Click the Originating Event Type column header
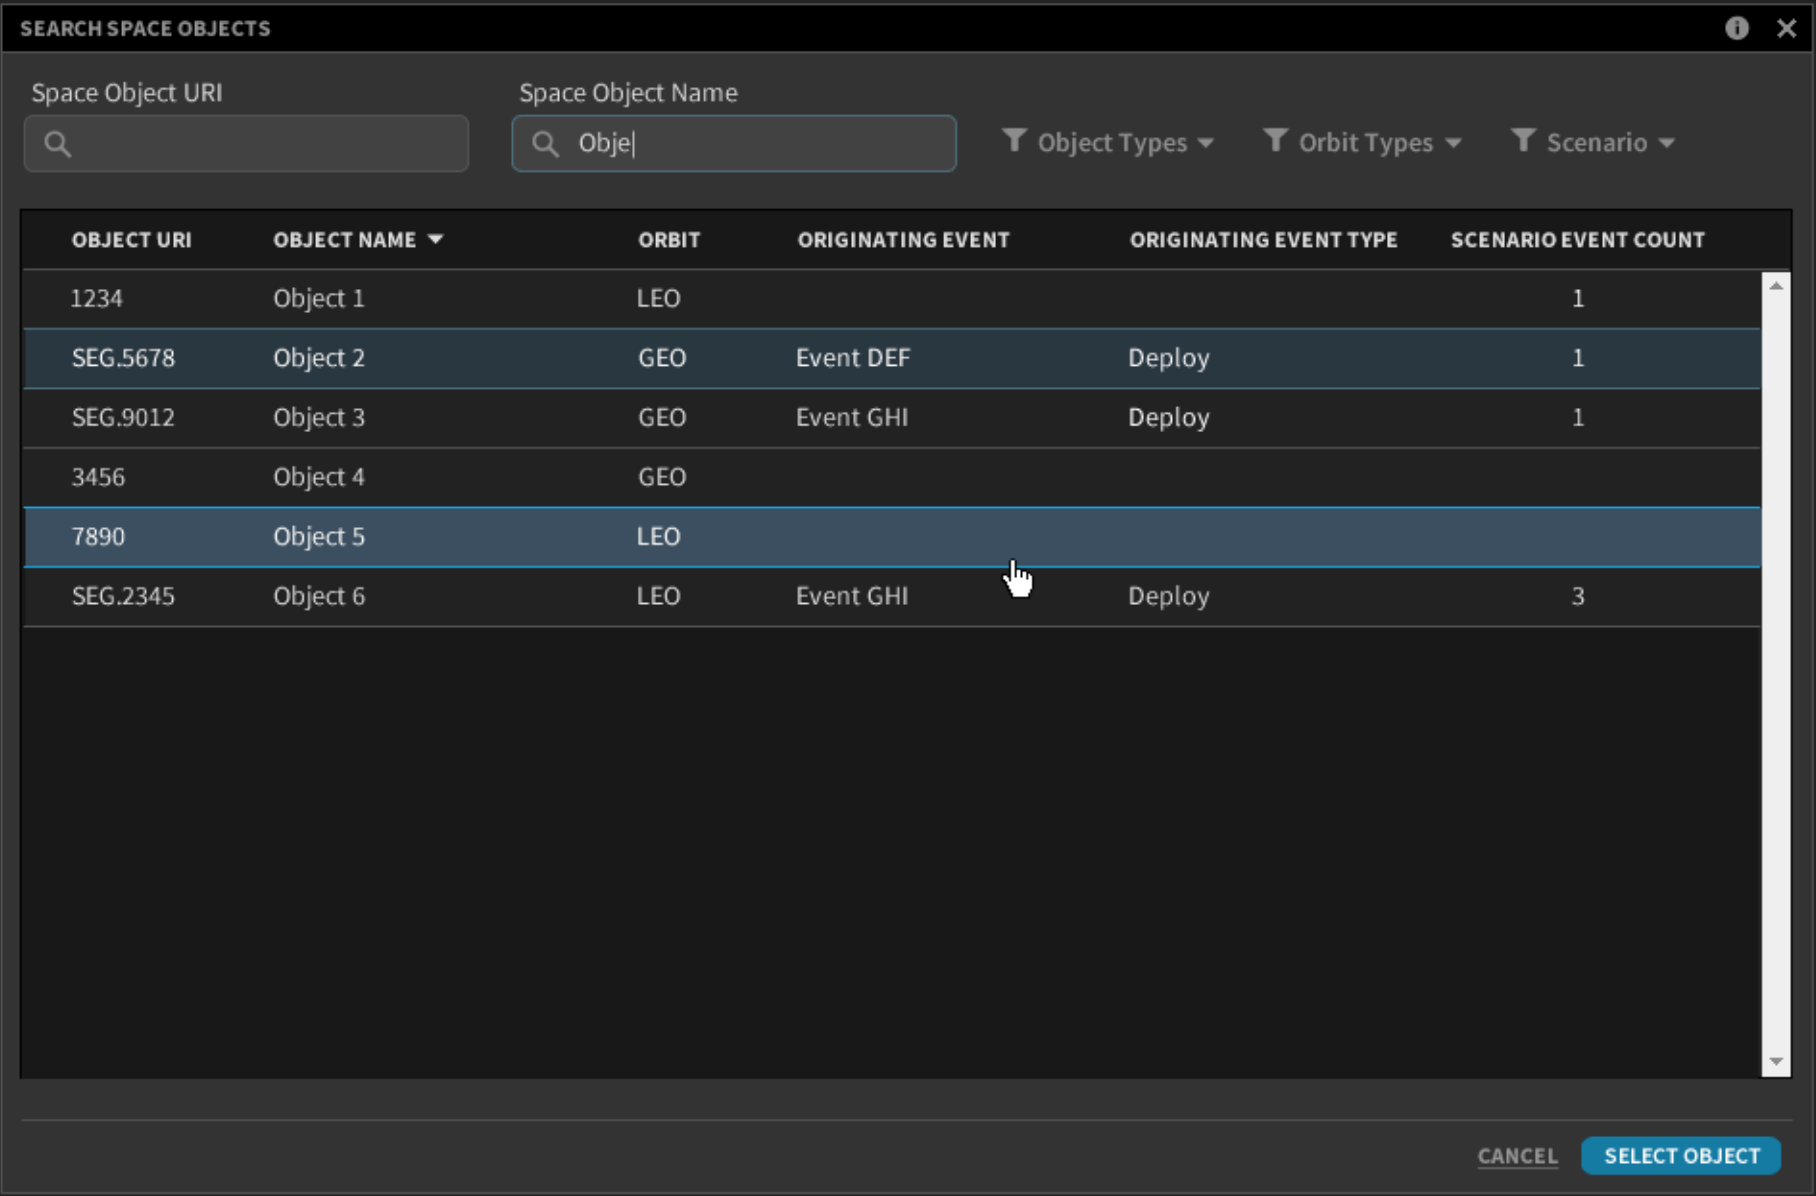 [1263, 240]
